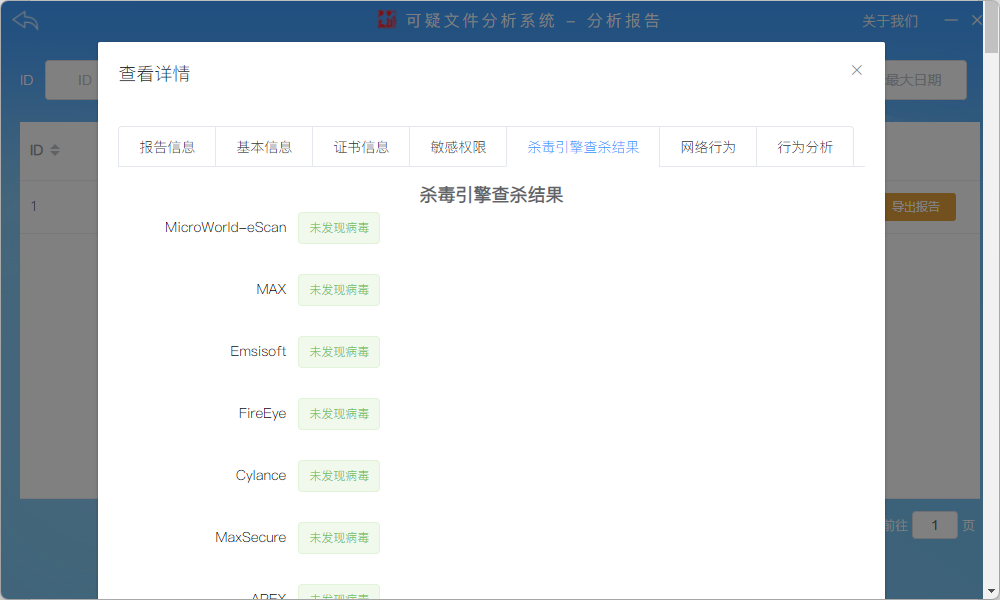Switch to the 基本信息 tab
1000x600 pixels.
point(264,147)
